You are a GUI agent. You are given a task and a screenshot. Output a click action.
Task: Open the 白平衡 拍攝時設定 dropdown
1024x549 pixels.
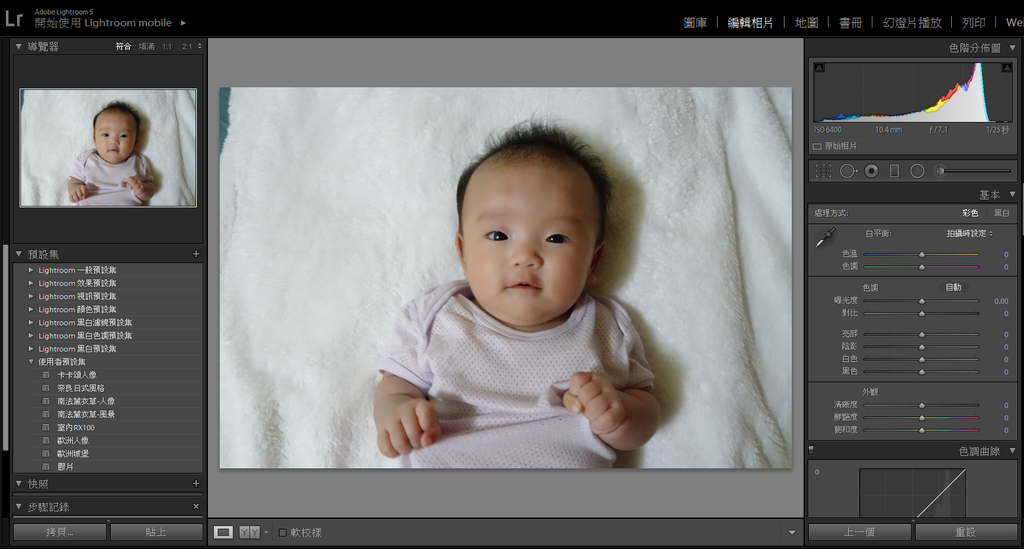pyautogui.click(x=970, y=233)
